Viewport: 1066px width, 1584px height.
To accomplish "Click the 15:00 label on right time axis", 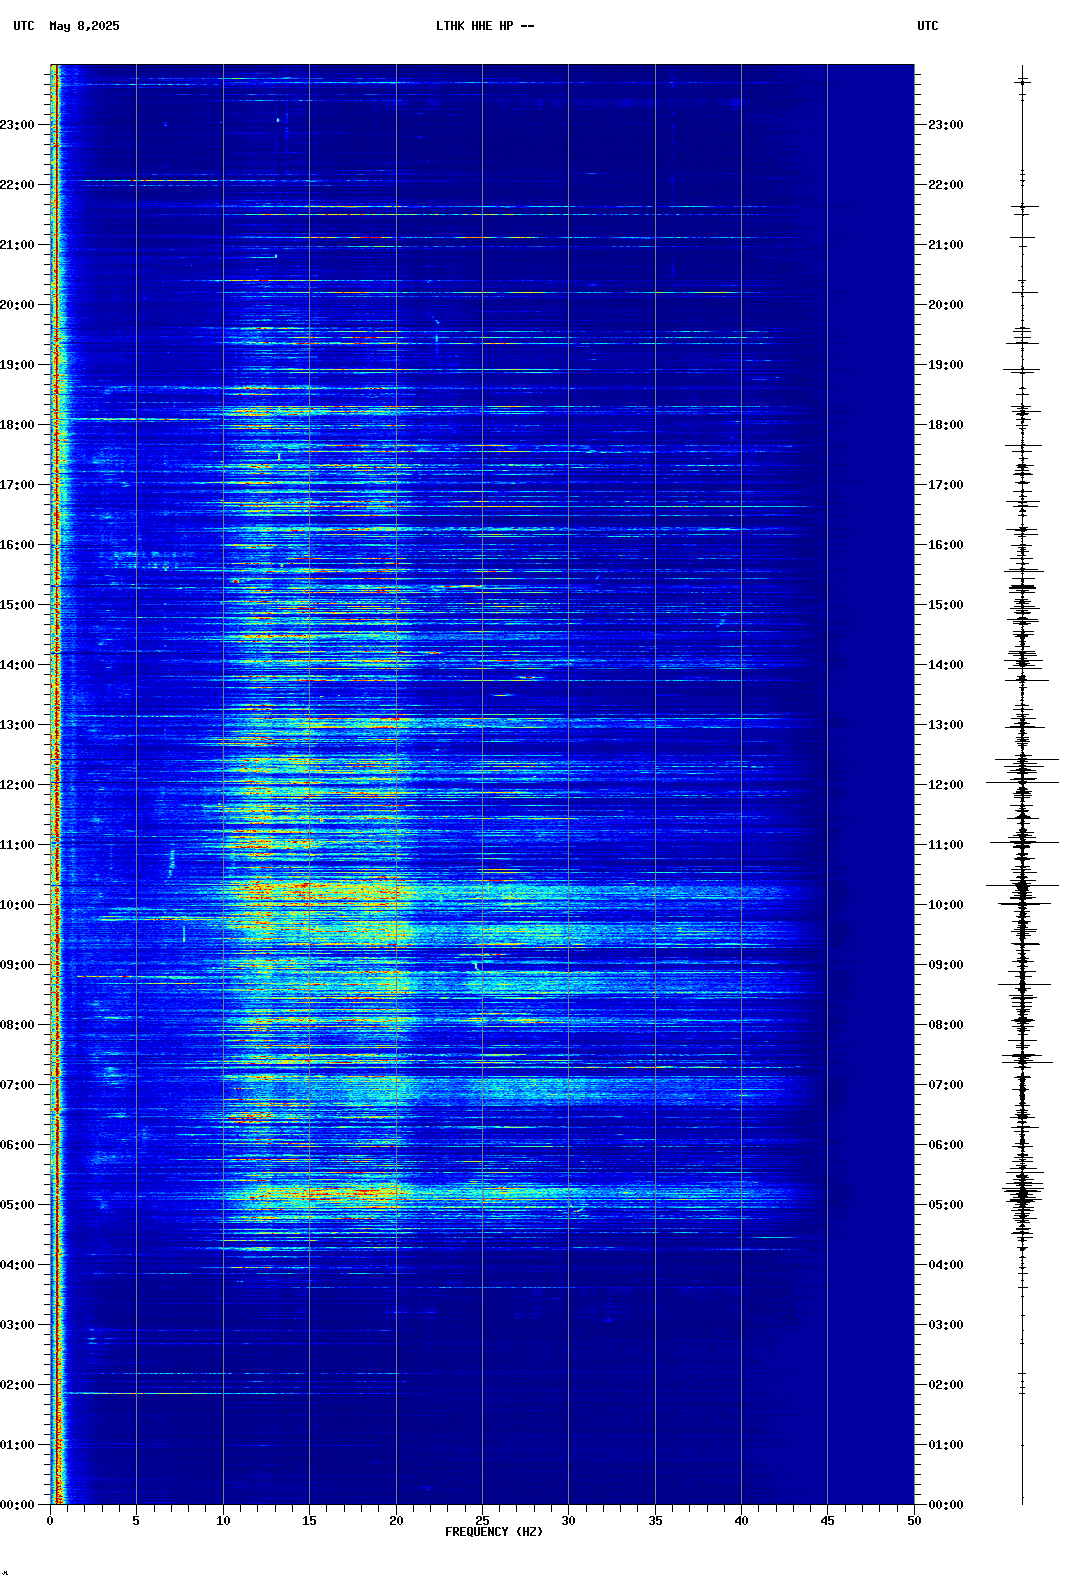I will pos(946,605).
